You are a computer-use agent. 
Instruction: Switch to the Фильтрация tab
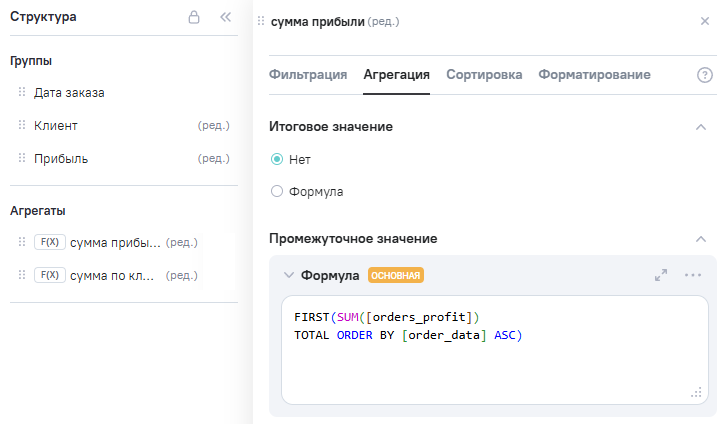(x=308, y=75)
